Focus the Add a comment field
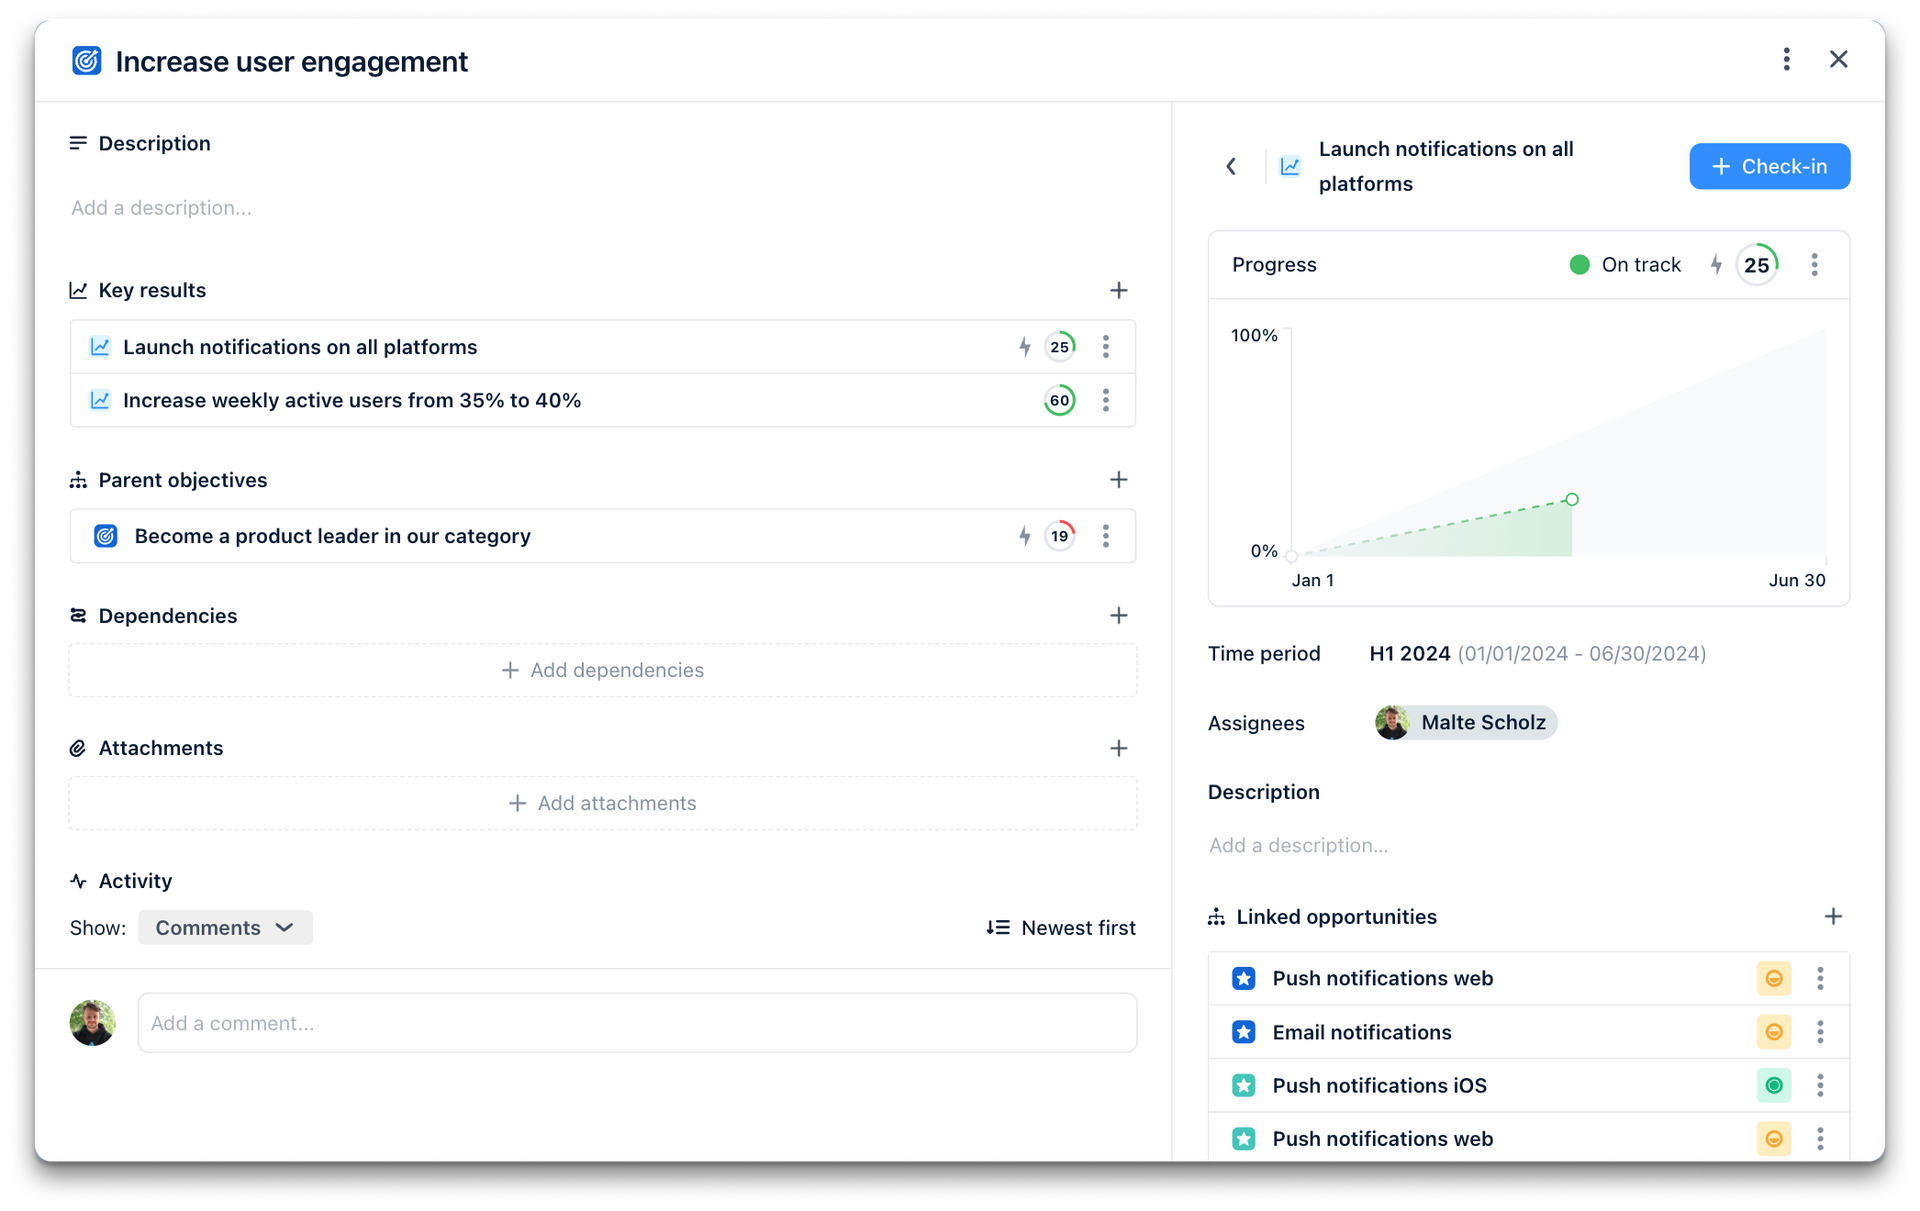The height and width of the screenshot is (1211, 1920). tap(636, 1023)
